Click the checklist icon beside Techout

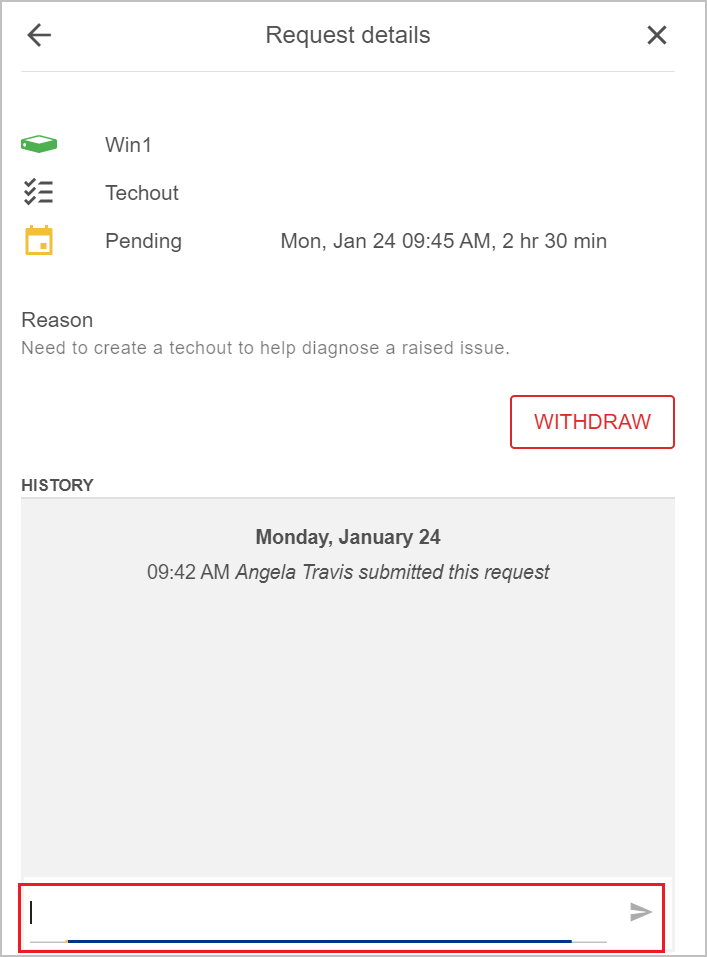(x=39, y=192)
